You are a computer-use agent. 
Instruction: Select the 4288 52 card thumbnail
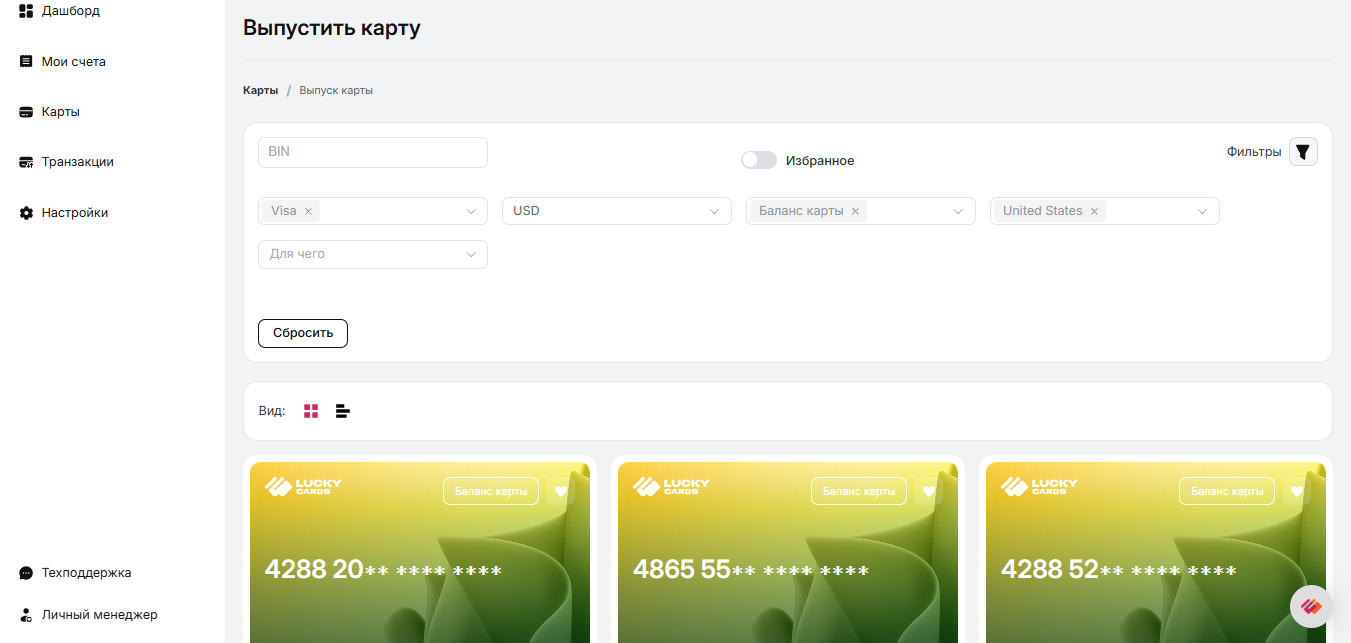(x=1156, y=552)
